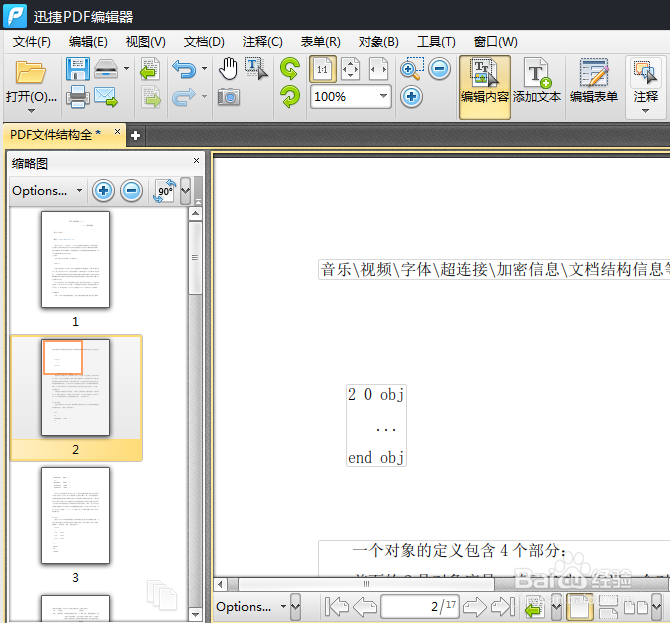
Task: Select page 3 thumbnail
Action: (x=75, y=515)
